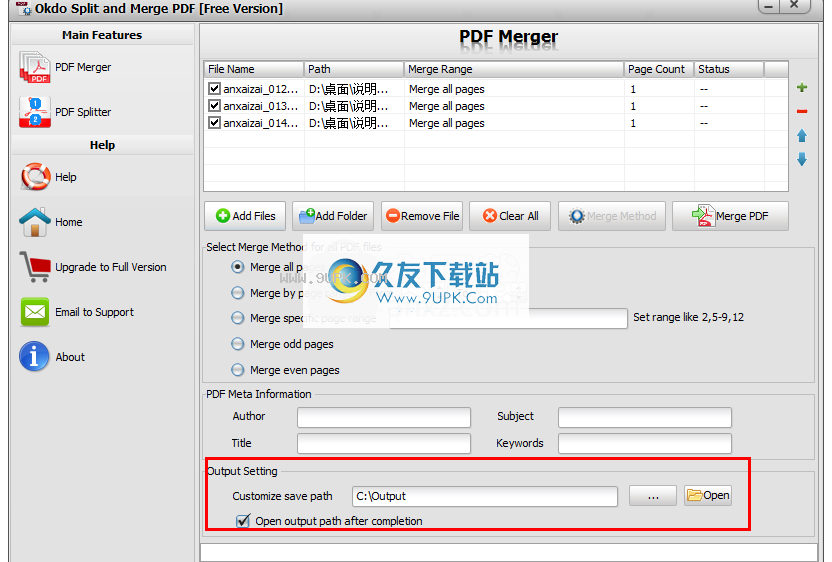This screenshot has height=562, width=832.
Task: Click the Home house icon
Action: pyautogui.click(x=34, y=222)
